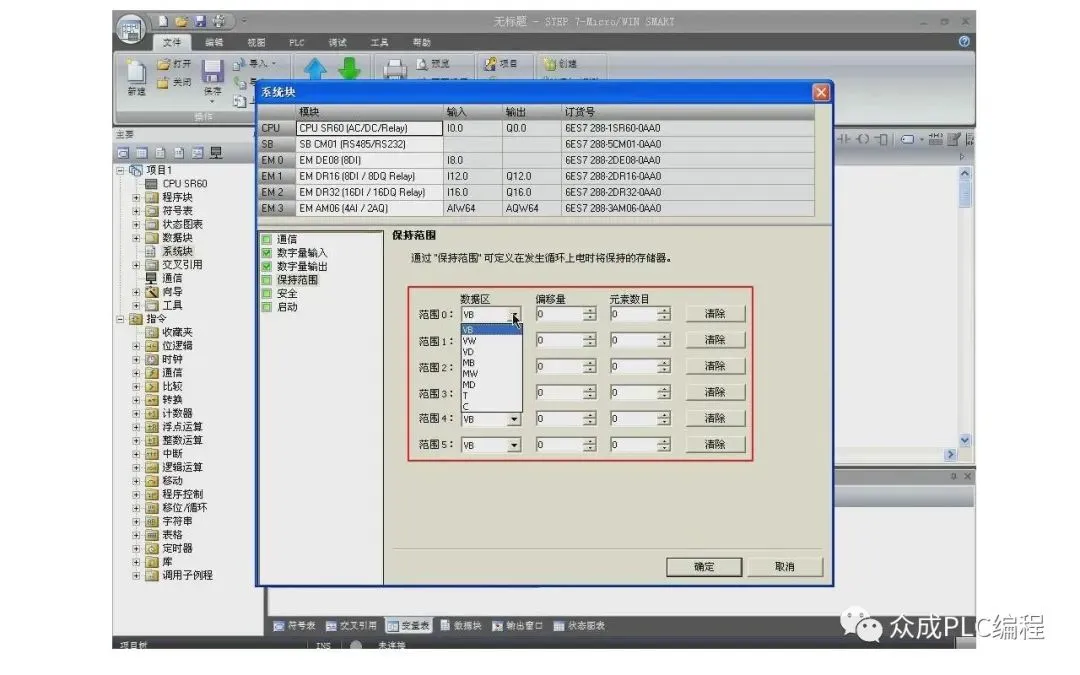The image size is (1080, 675).
Task: Open the 工具 ribbon tab
Action: (x=380, y=43)
